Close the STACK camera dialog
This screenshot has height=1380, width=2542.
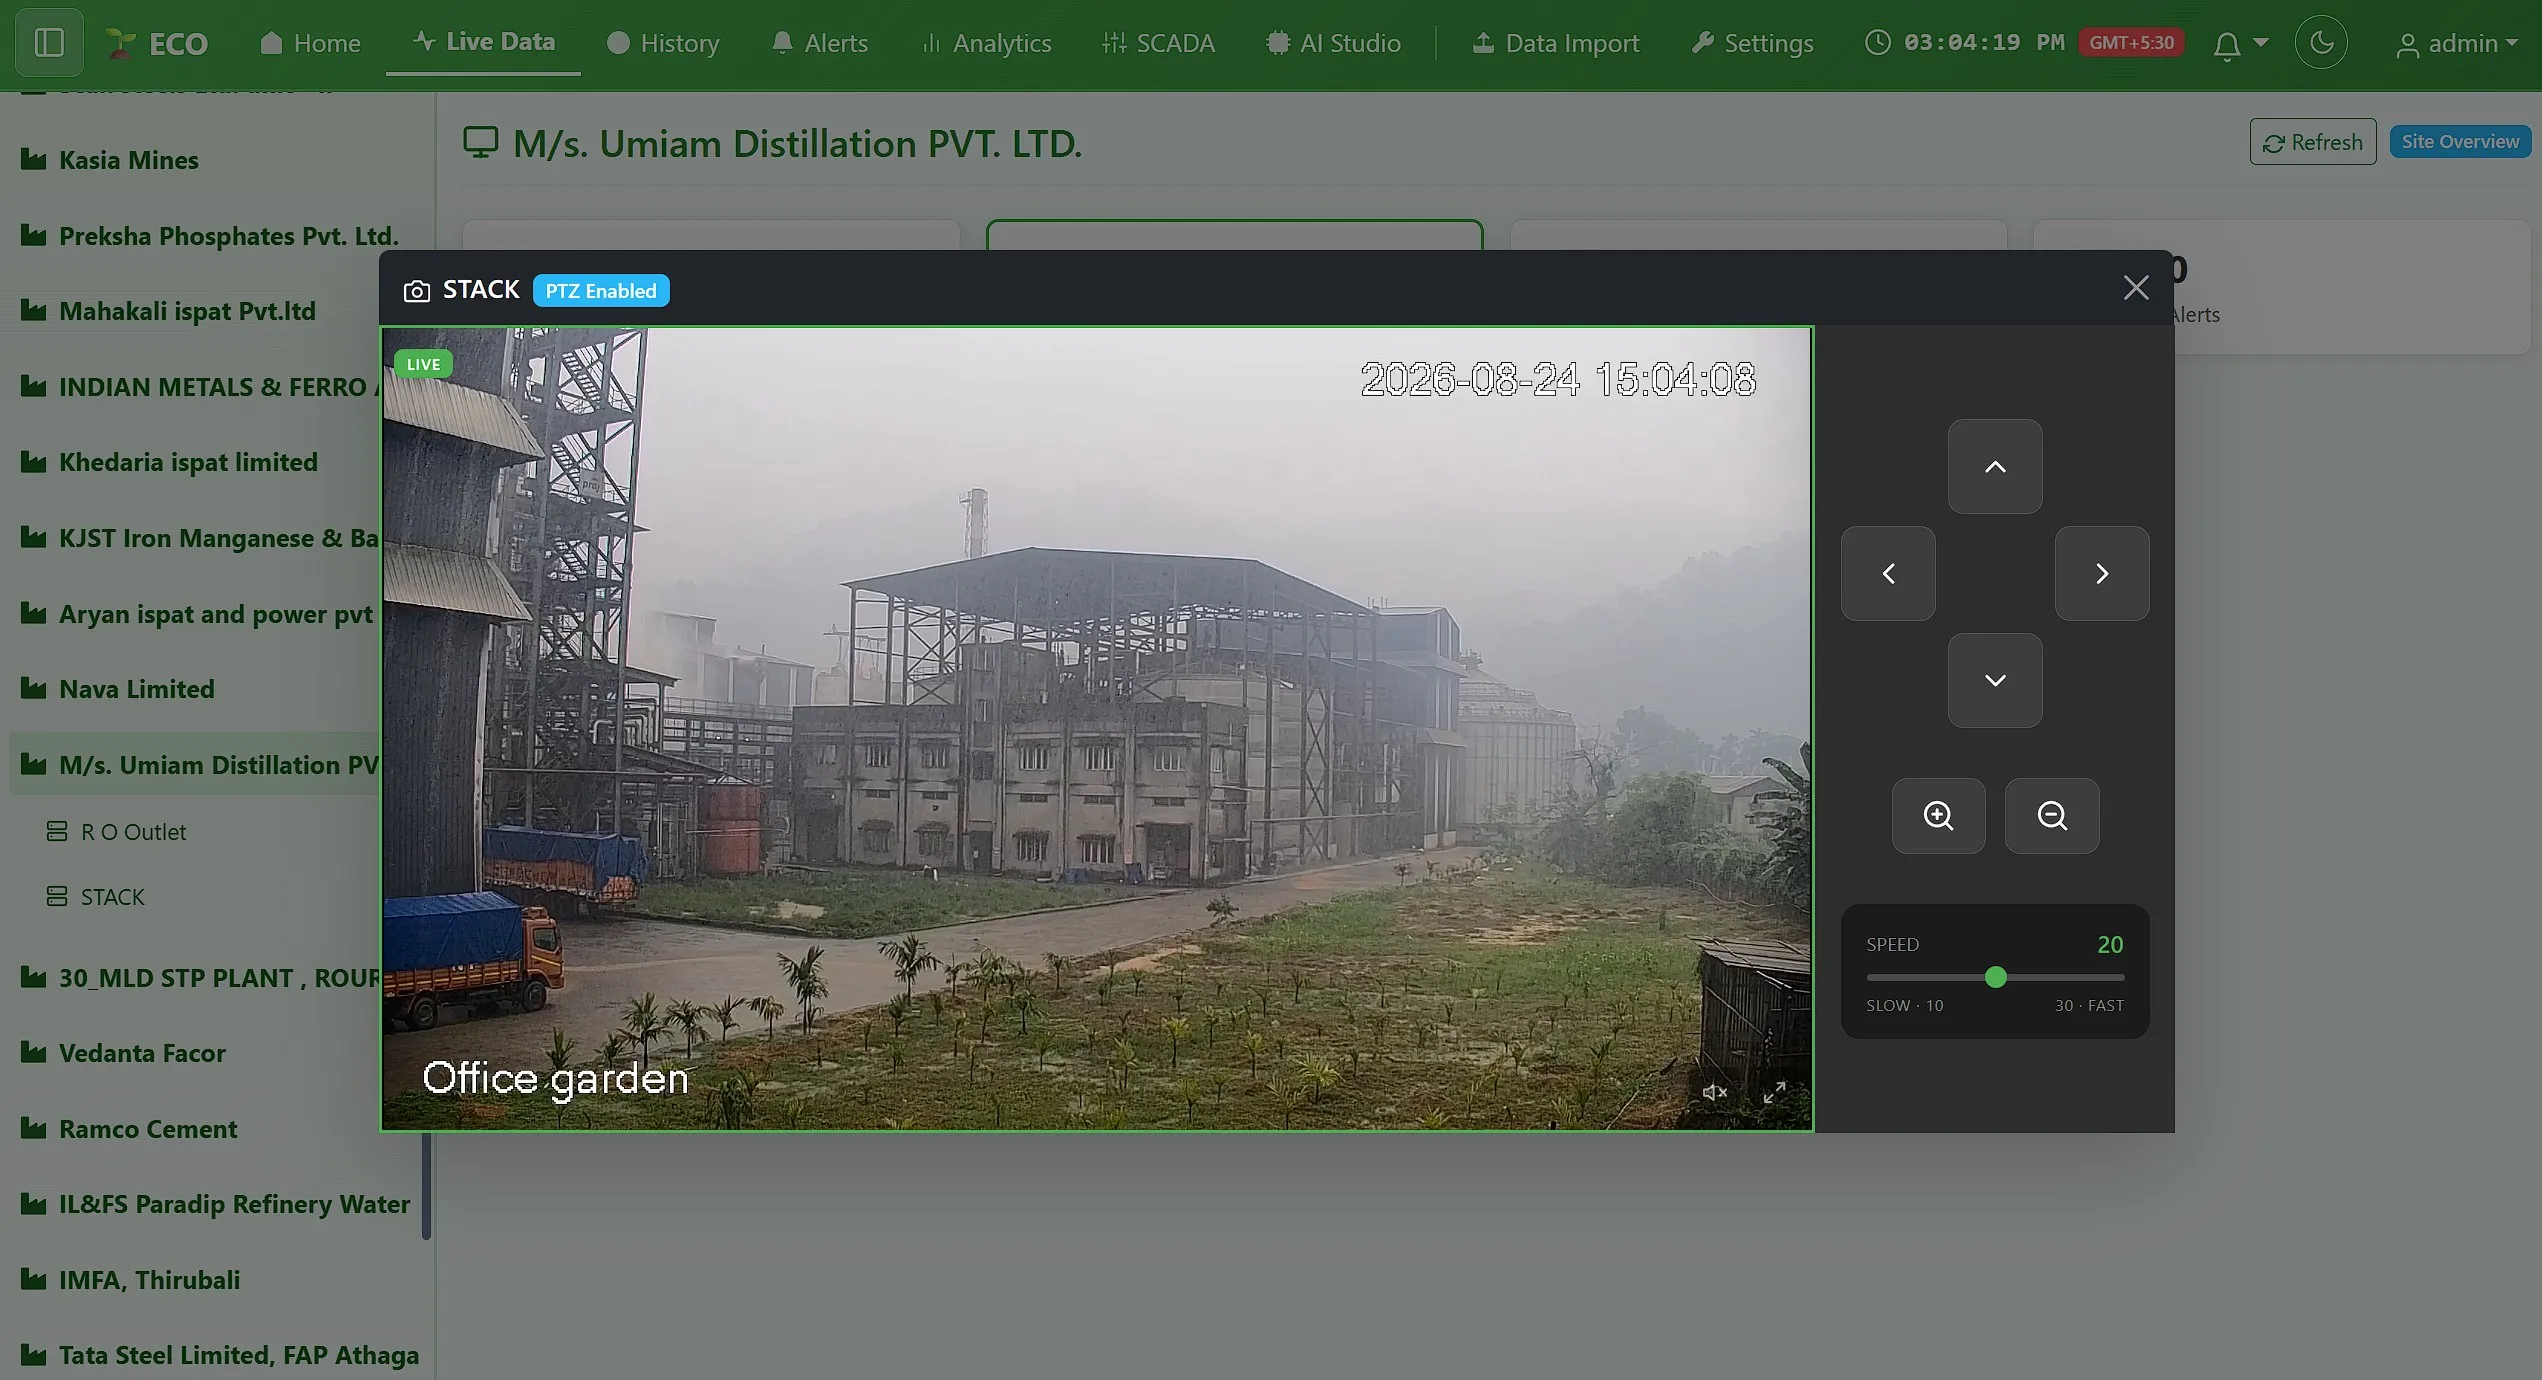pos(2136,288)
